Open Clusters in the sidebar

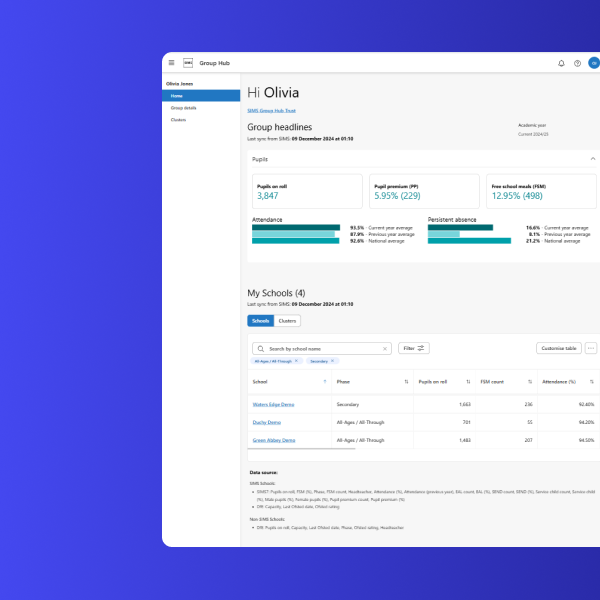coord(179,119)
